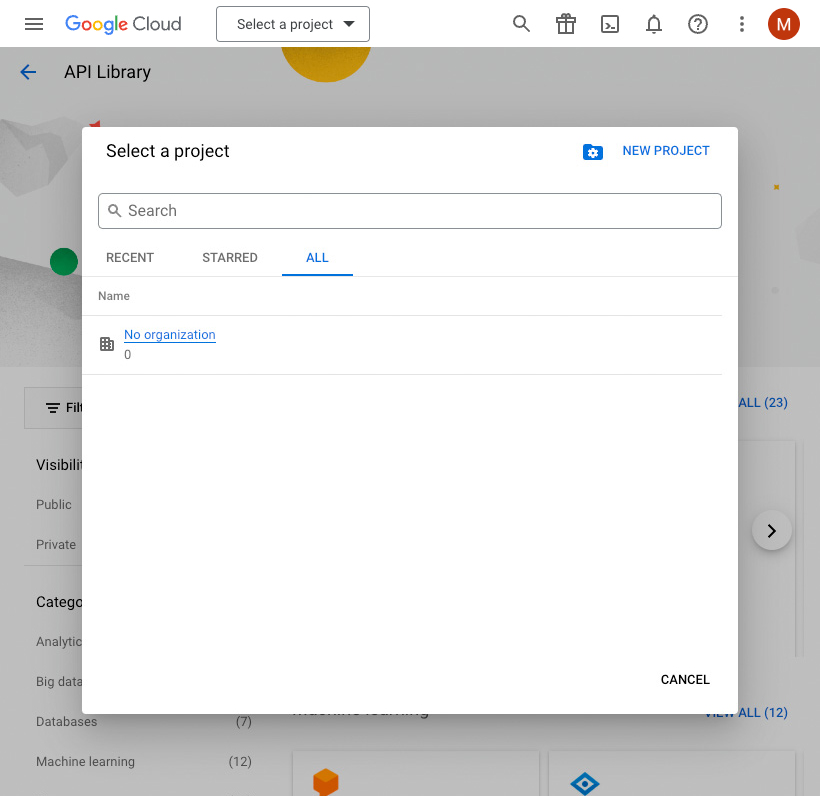This screenshot has height=796, width=820.
Task: Cancel the Select a project dialog
Action: coord(685,679)
